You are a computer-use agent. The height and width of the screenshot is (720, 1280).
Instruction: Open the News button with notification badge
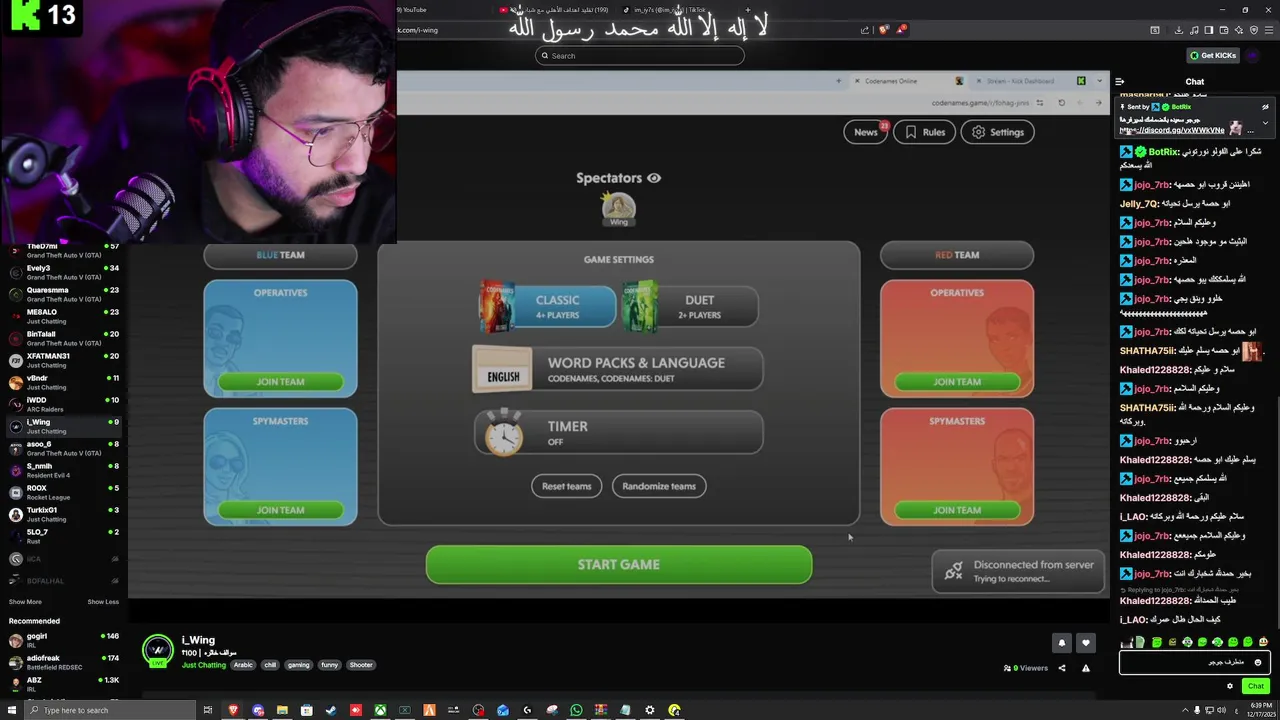(866, 132)
